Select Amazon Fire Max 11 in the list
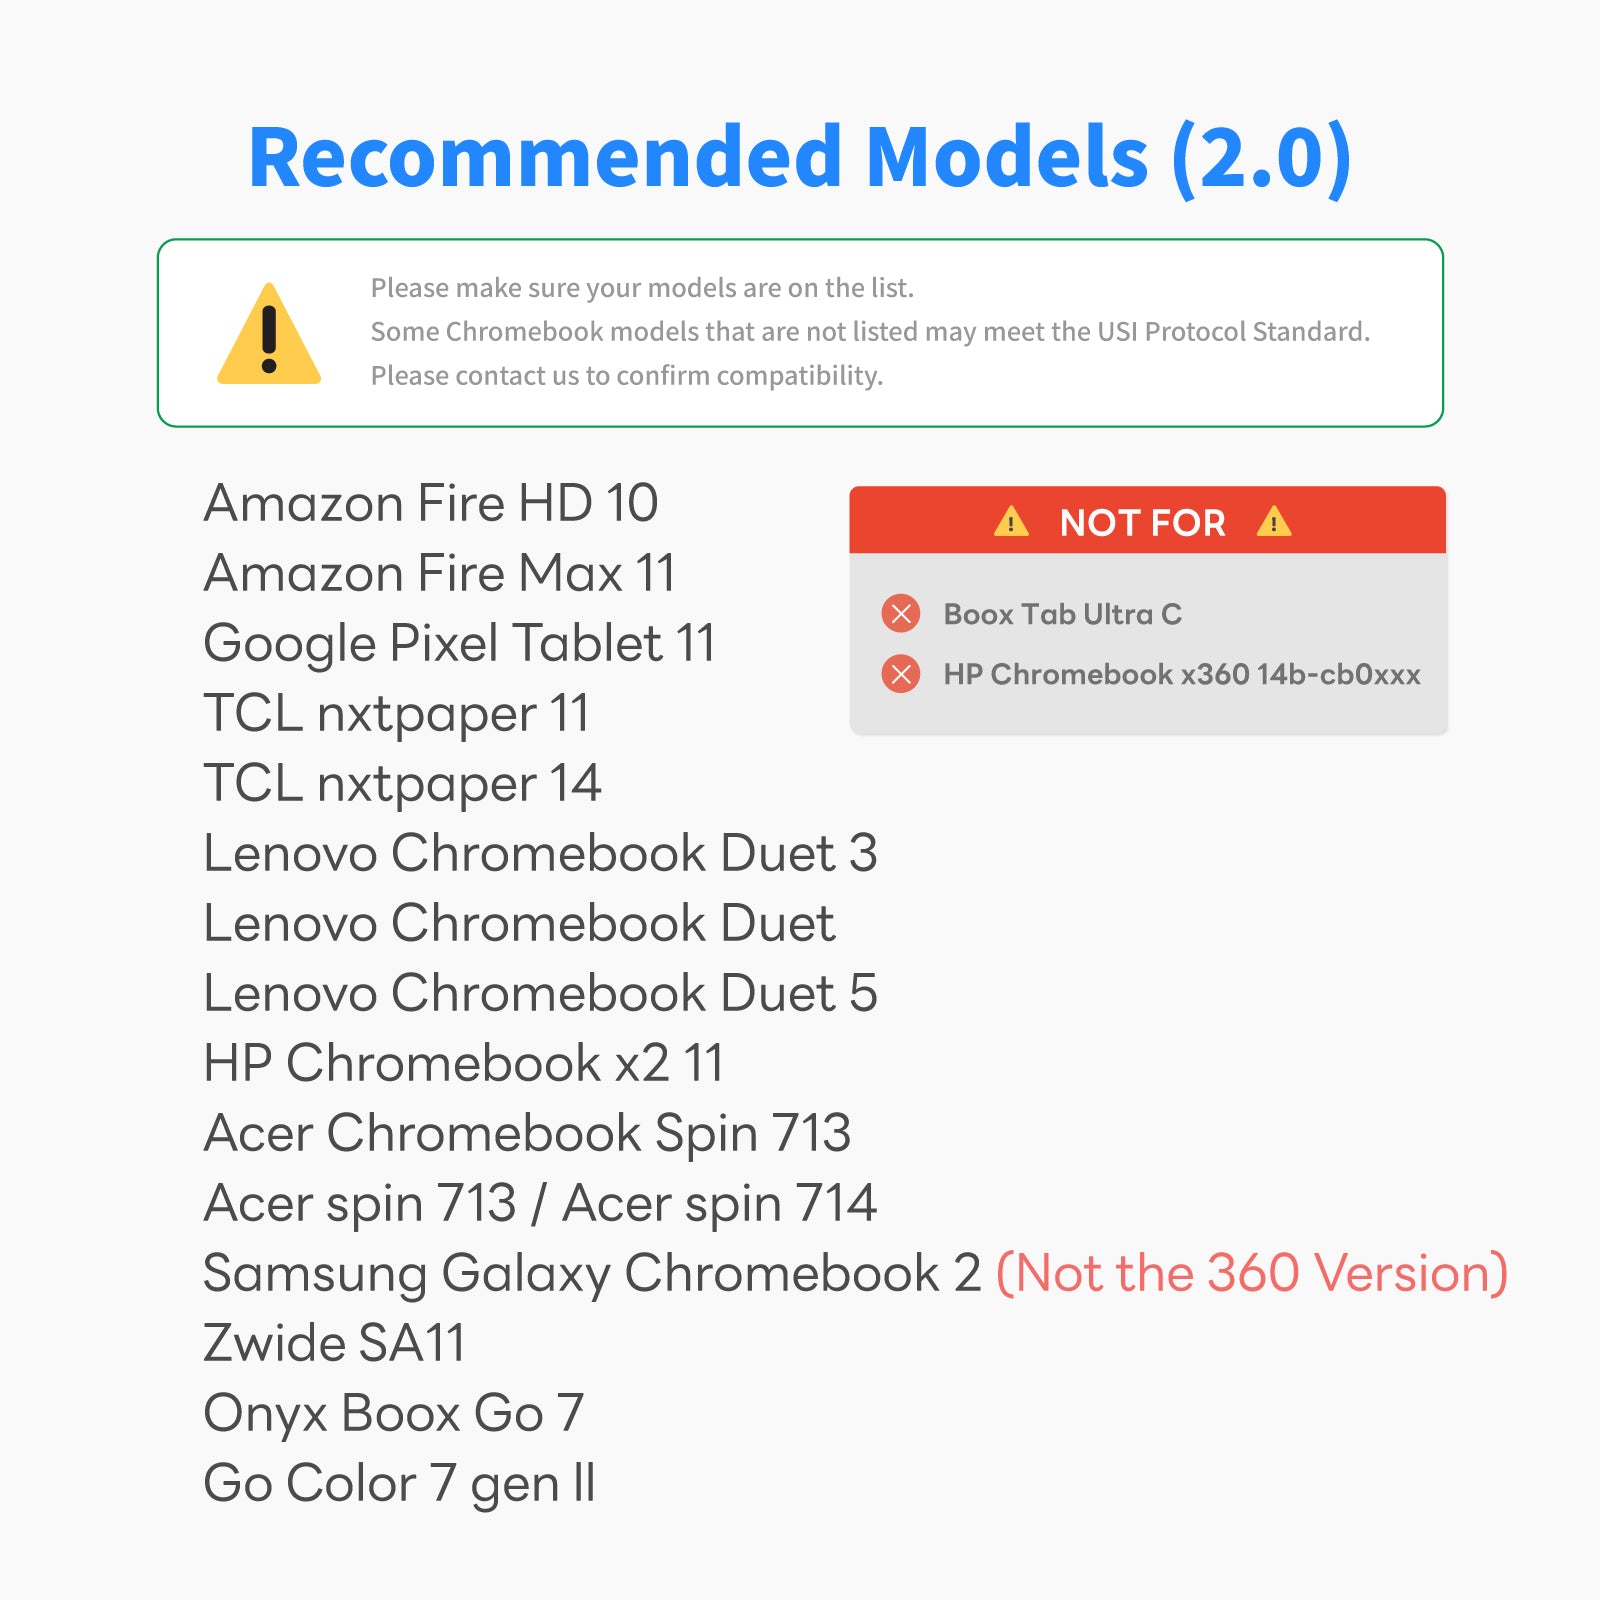Screen dimensions: 1600x1600 [440, 573]
